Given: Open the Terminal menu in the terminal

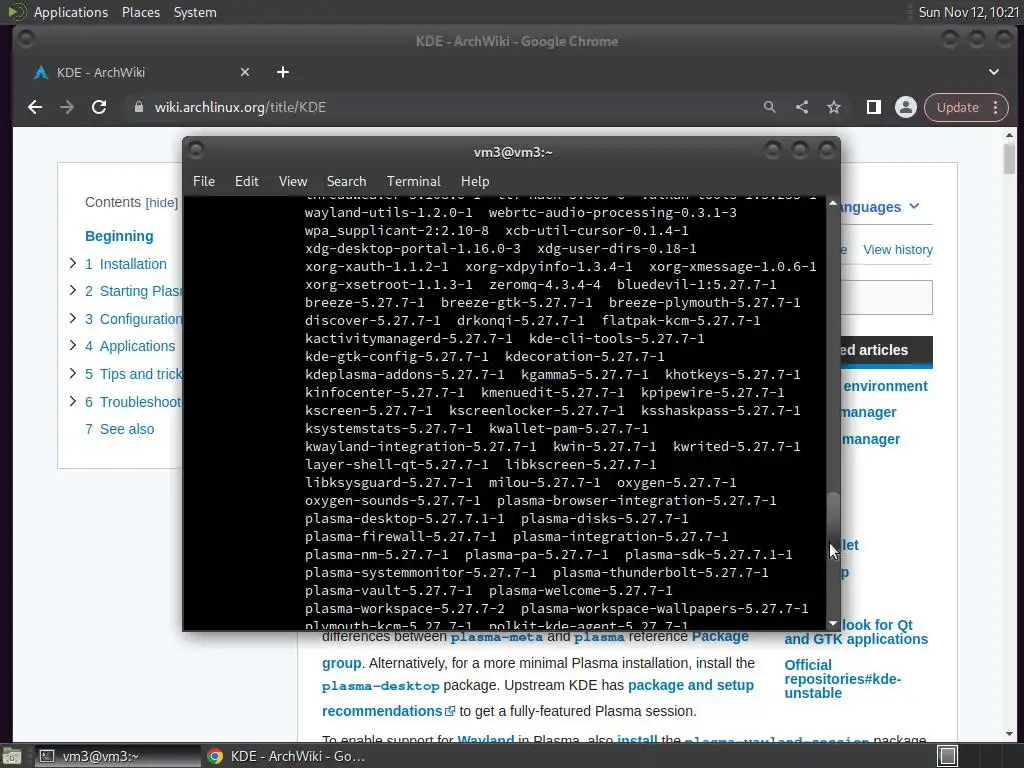Looking at the screenshot, I should 413,181.
